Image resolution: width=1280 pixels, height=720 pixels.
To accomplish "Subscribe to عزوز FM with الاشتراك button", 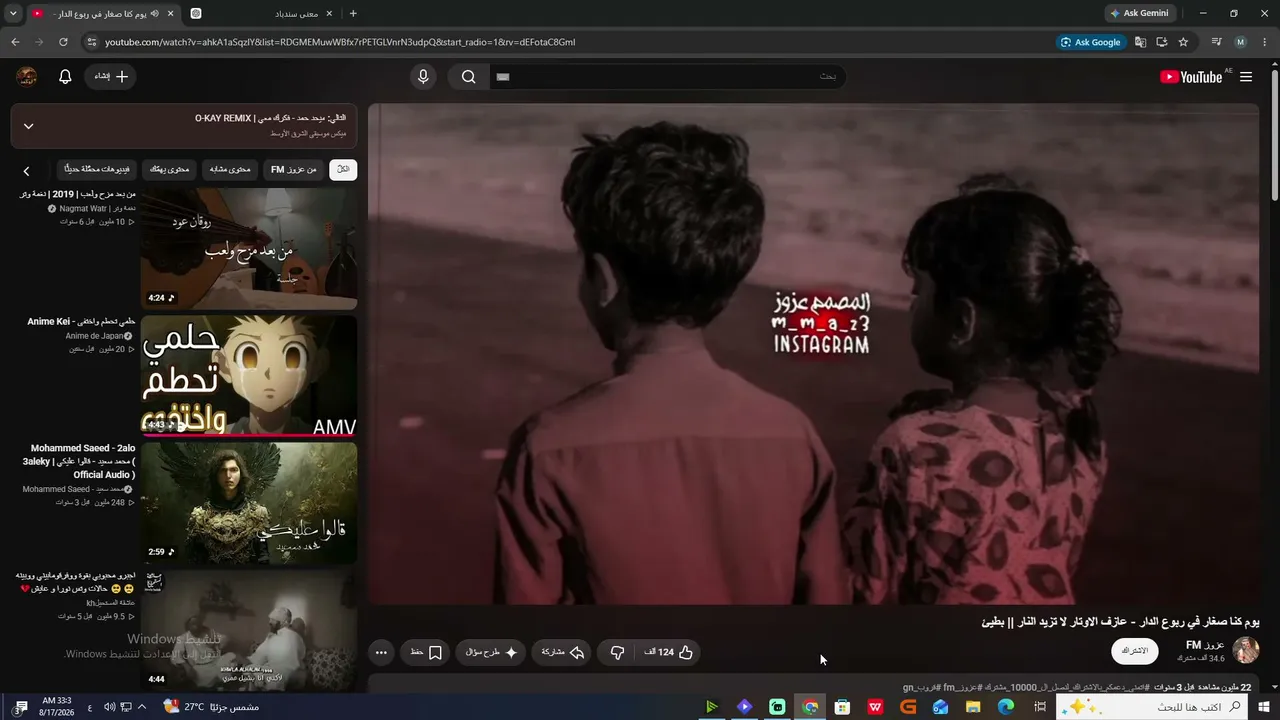I will 1135,651.
